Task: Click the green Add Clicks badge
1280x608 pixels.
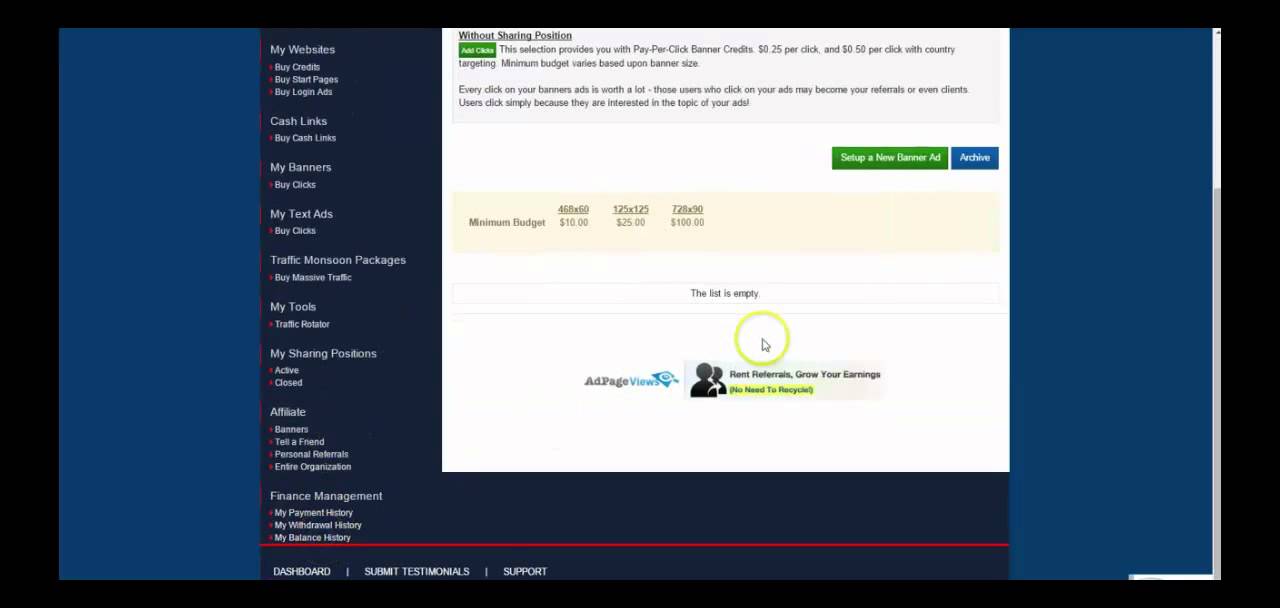Action: pos(477,50)
